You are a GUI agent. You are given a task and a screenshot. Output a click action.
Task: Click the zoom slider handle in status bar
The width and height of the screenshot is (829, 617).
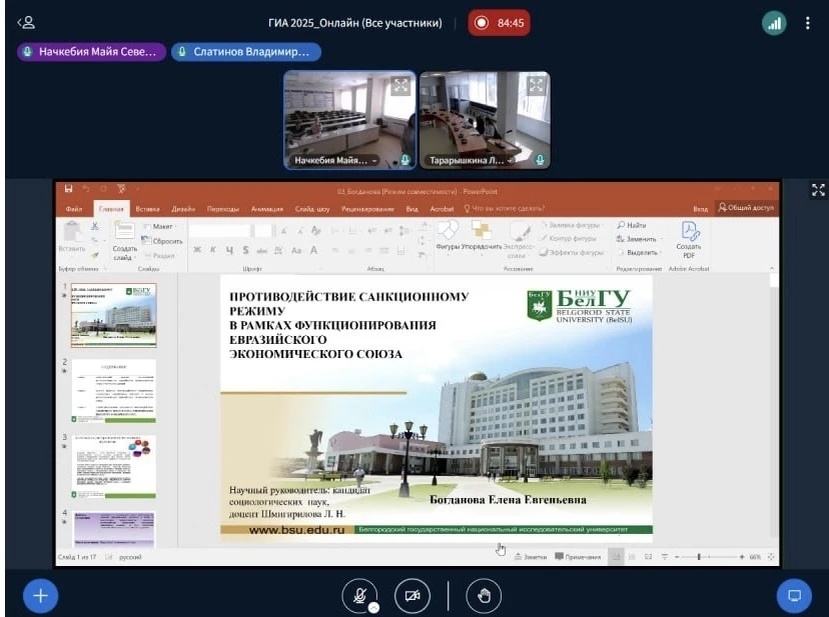(x=699, y=557)
